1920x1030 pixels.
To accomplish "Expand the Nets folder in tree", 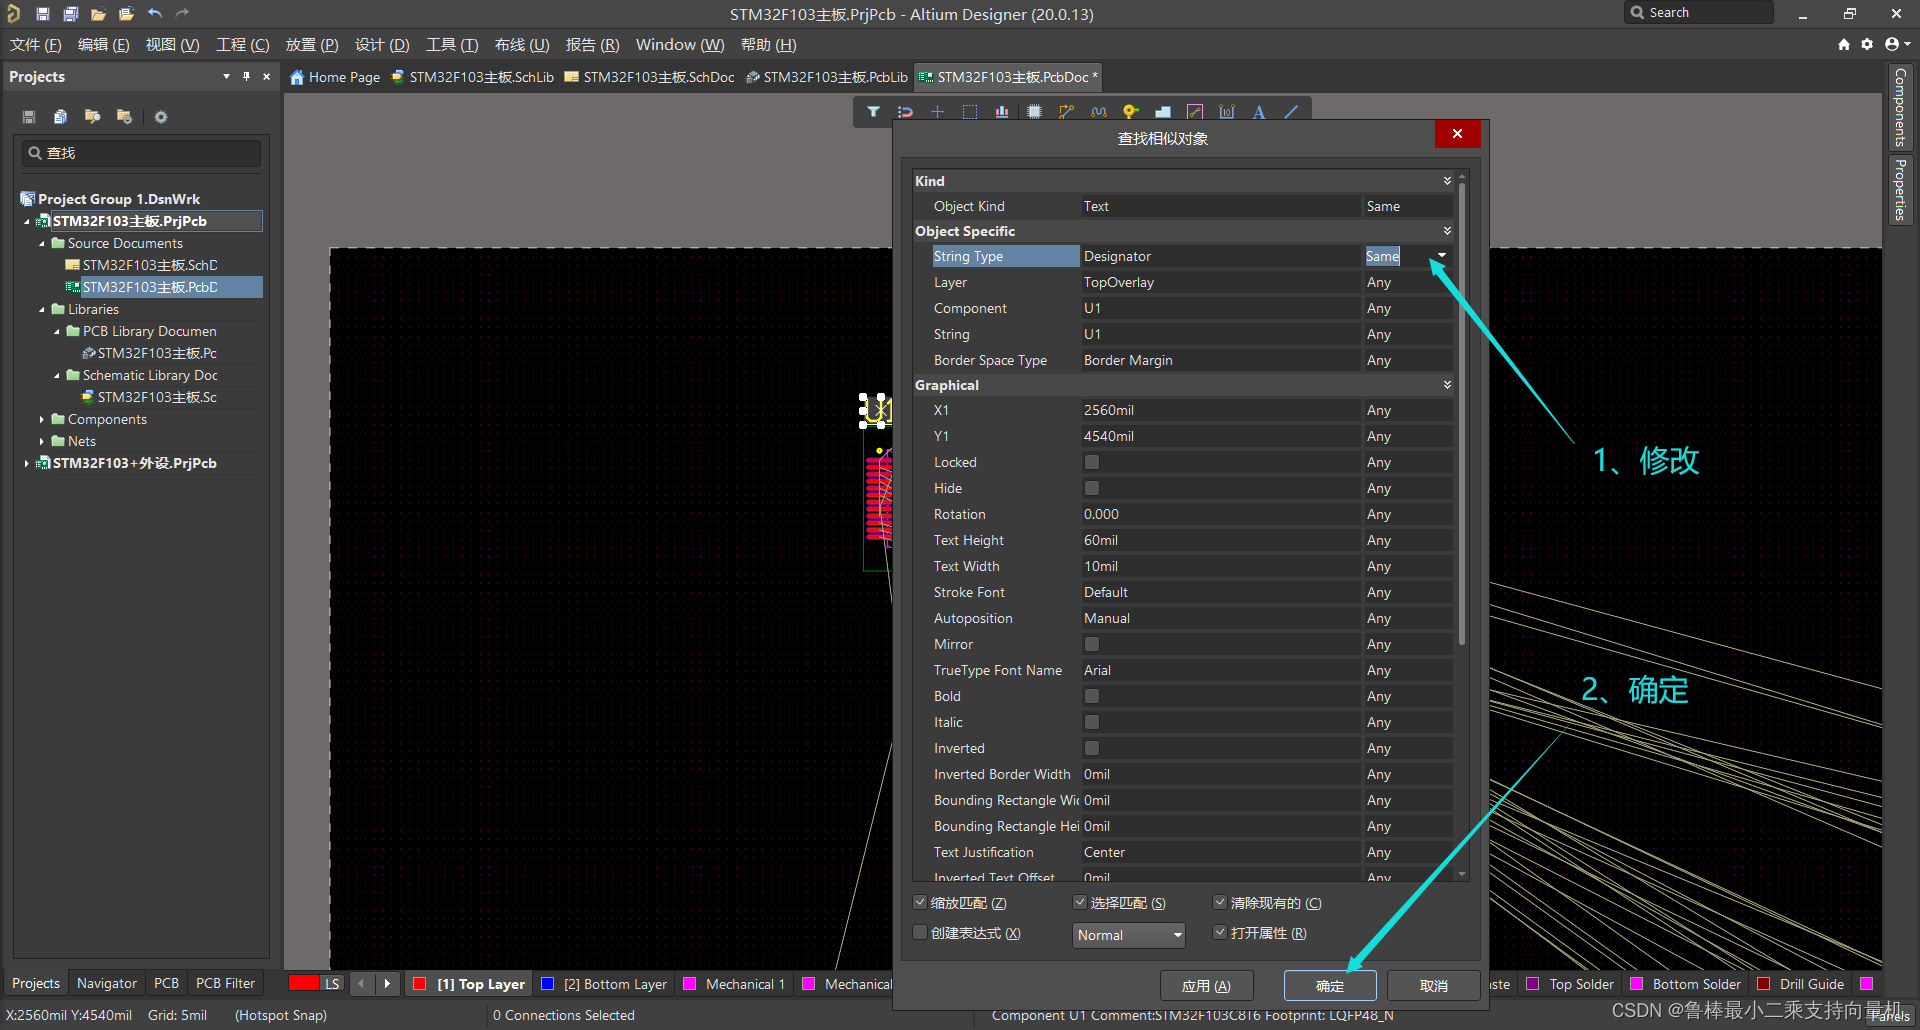I will coord(41,442).
